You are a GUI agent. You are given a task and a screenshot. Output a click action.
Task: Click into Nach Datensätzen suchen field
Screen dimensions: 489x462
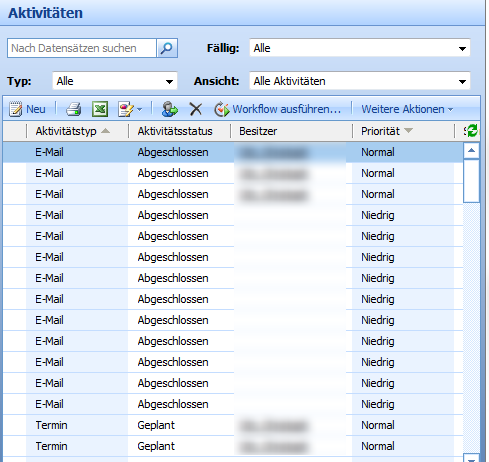pyautogui.click(x=82, y=48)
